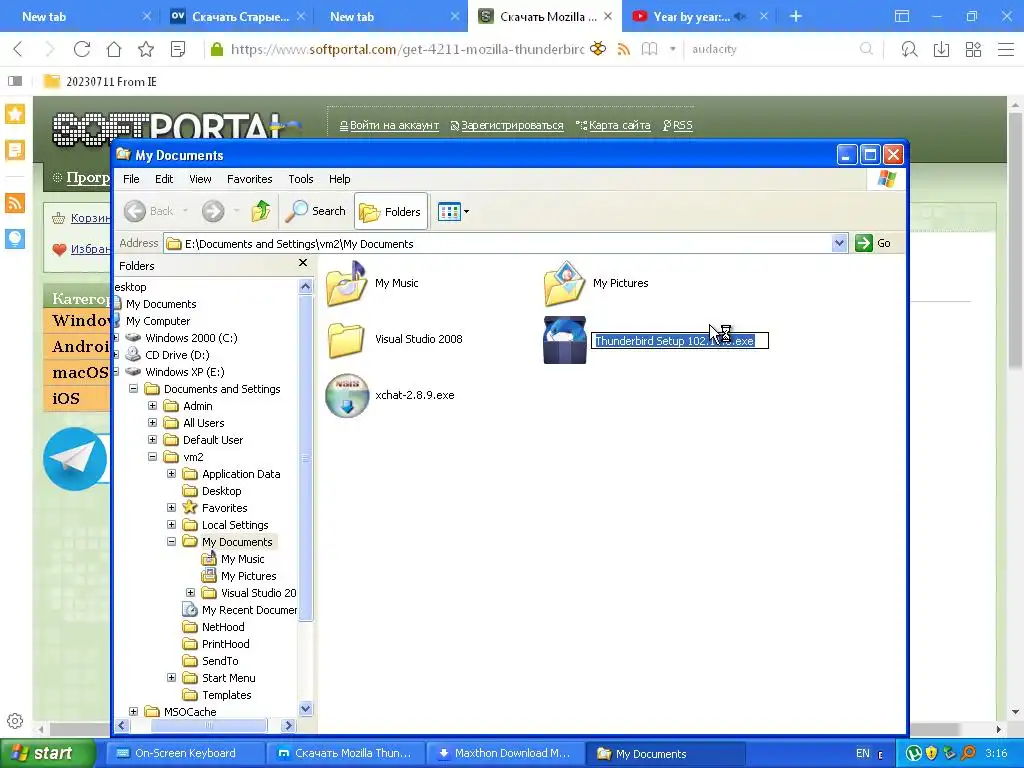Select Thunderbird Setup installer icon

pos(565,340)
